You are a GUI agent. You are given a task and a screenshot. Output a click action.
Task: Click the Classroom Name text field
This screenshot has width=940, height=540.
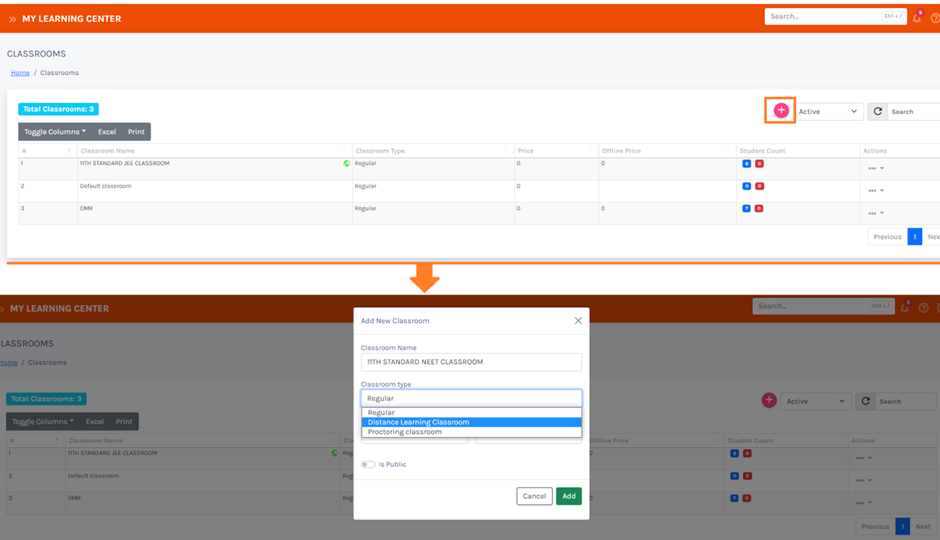(x=471, y=362)
